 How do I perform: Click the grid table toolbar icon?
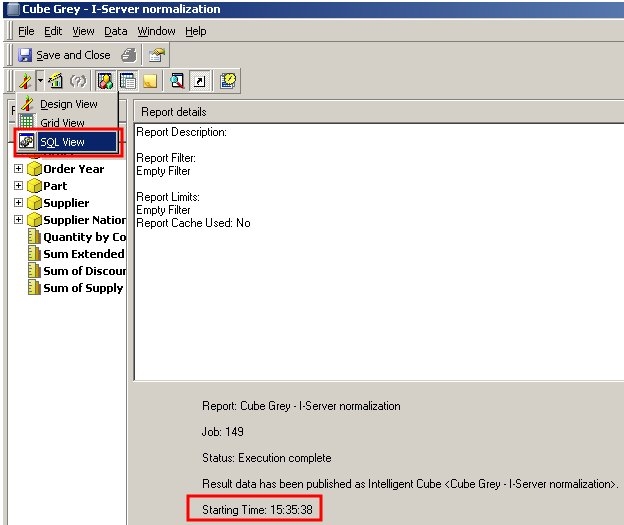click(x=127, y=81)
